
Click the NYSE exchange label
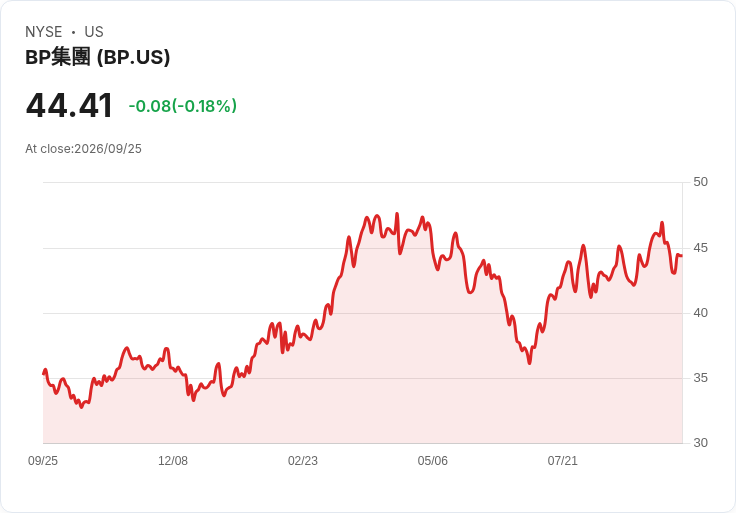coord(44,32)
